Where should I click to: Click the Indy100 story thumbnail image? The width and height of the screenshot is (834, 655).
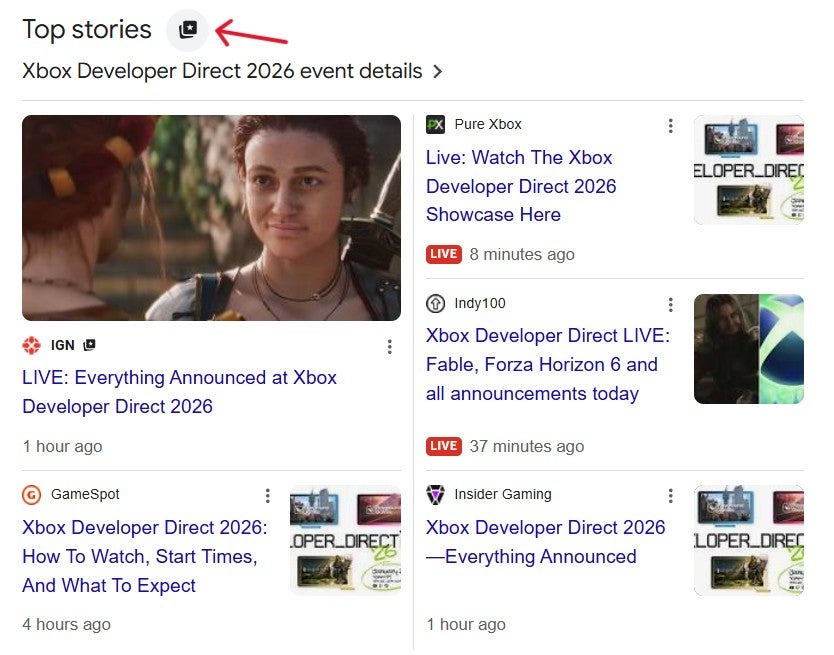point(748,349)
